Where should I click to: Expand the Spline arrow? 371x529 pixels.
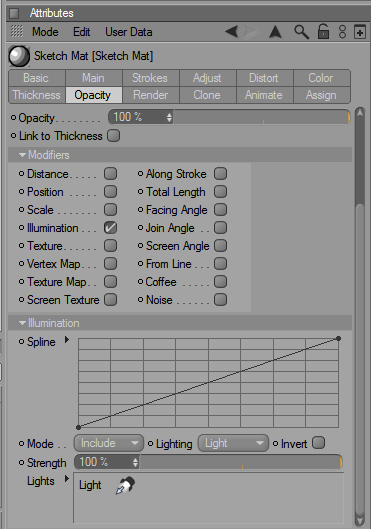coord(67,339)
